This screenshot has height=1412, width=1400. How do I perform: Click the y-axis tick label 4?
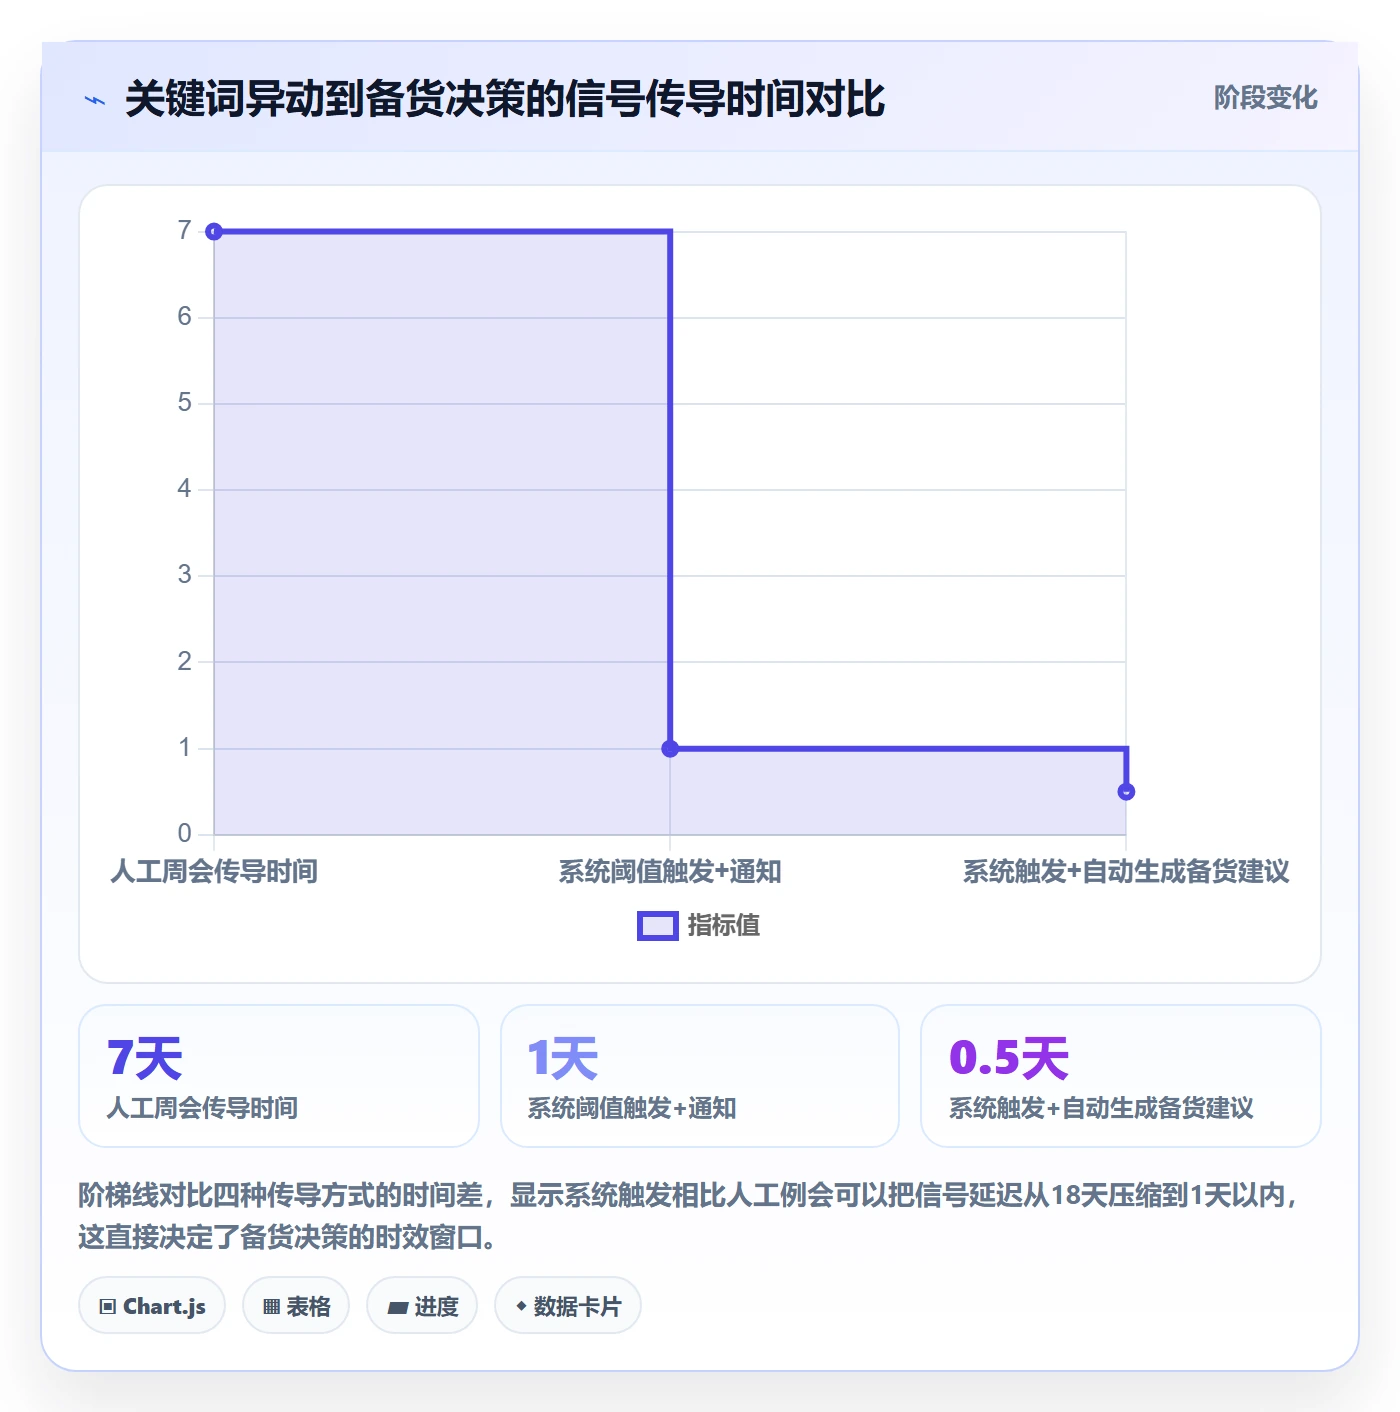click(x=184, y=489)
